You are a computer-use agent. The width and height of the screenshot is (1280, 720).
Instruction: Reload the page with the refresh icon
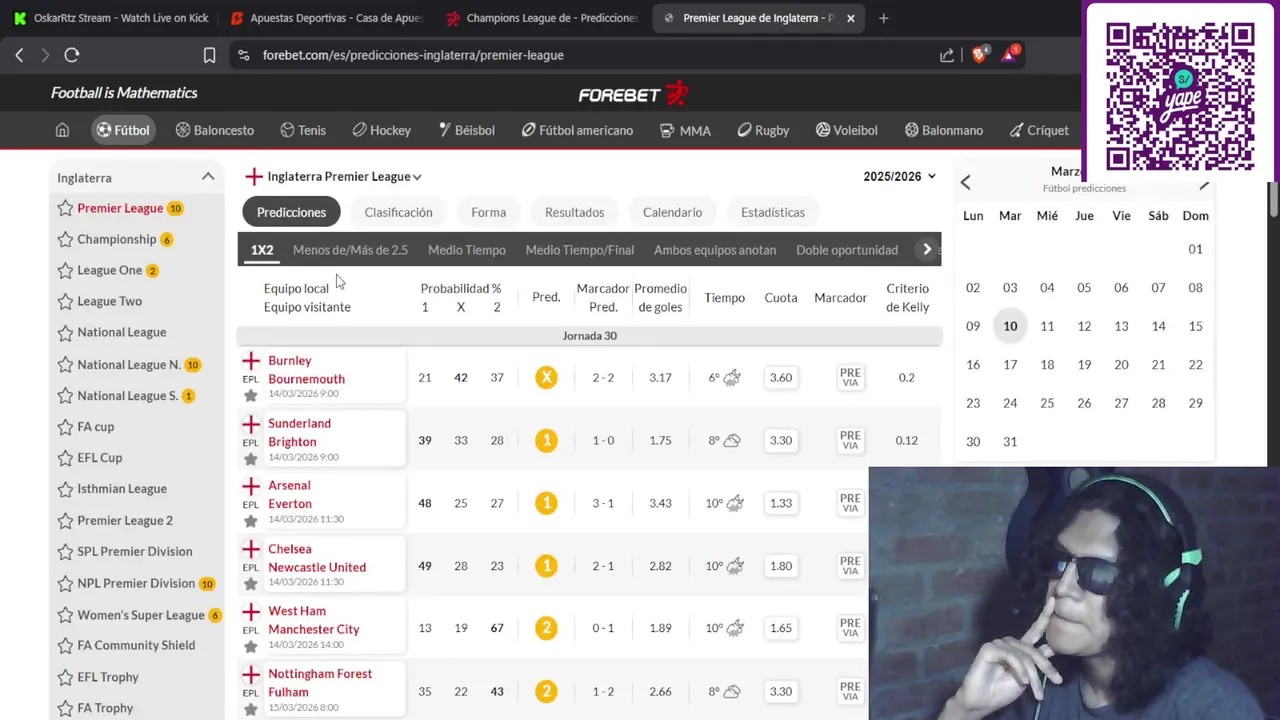click(x=72, y=55)
